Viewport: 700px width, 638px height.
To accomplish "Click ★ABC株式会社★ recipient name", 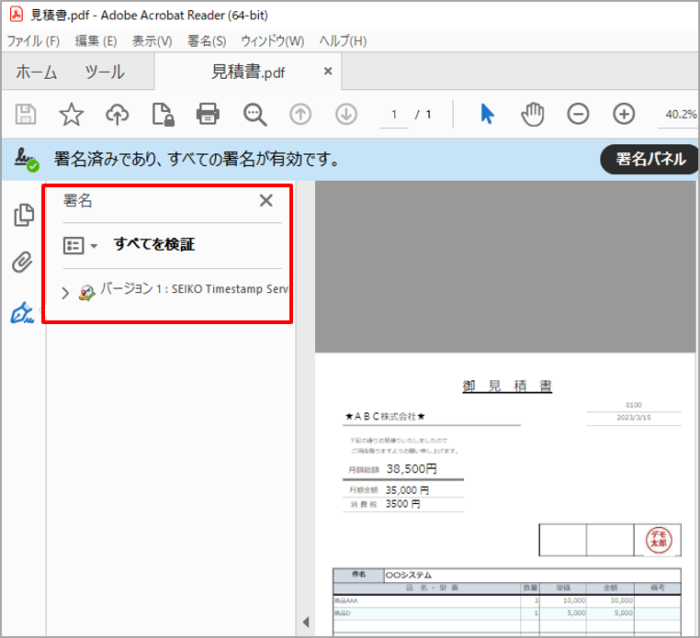I will 385,417.
